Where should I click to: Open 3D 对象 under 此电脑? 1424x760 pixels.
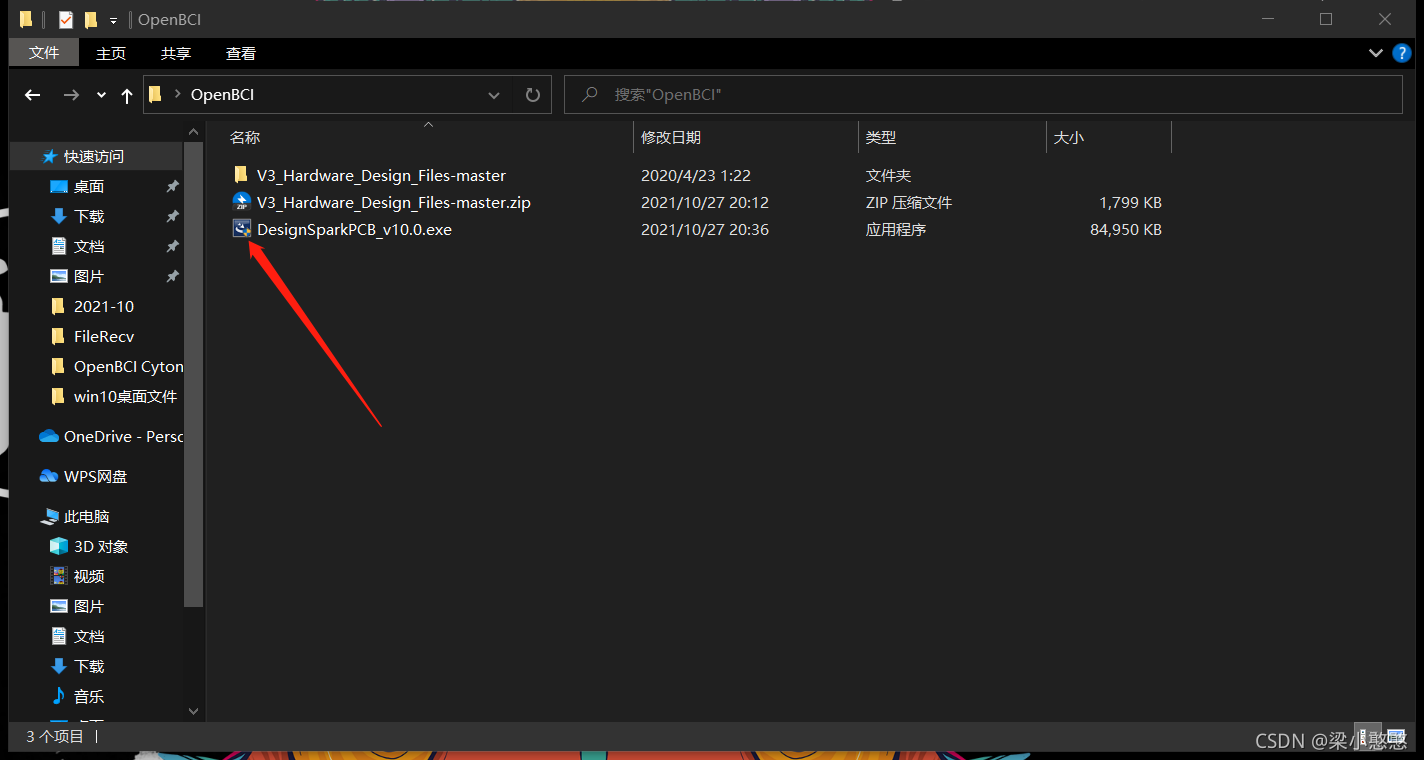coord(101,546)
